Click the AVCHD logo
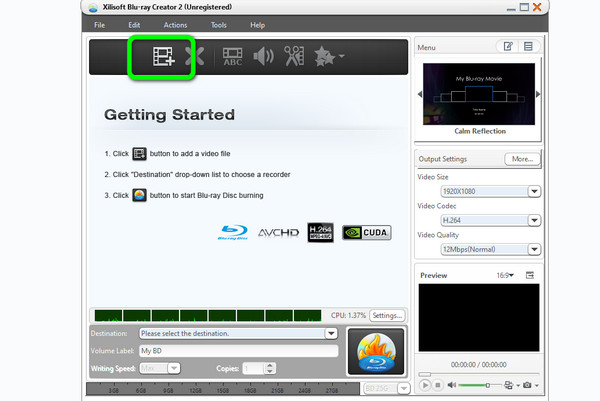The height and width of the screenshot is (401, 600). pyautogui.click(x=279, y=233)
